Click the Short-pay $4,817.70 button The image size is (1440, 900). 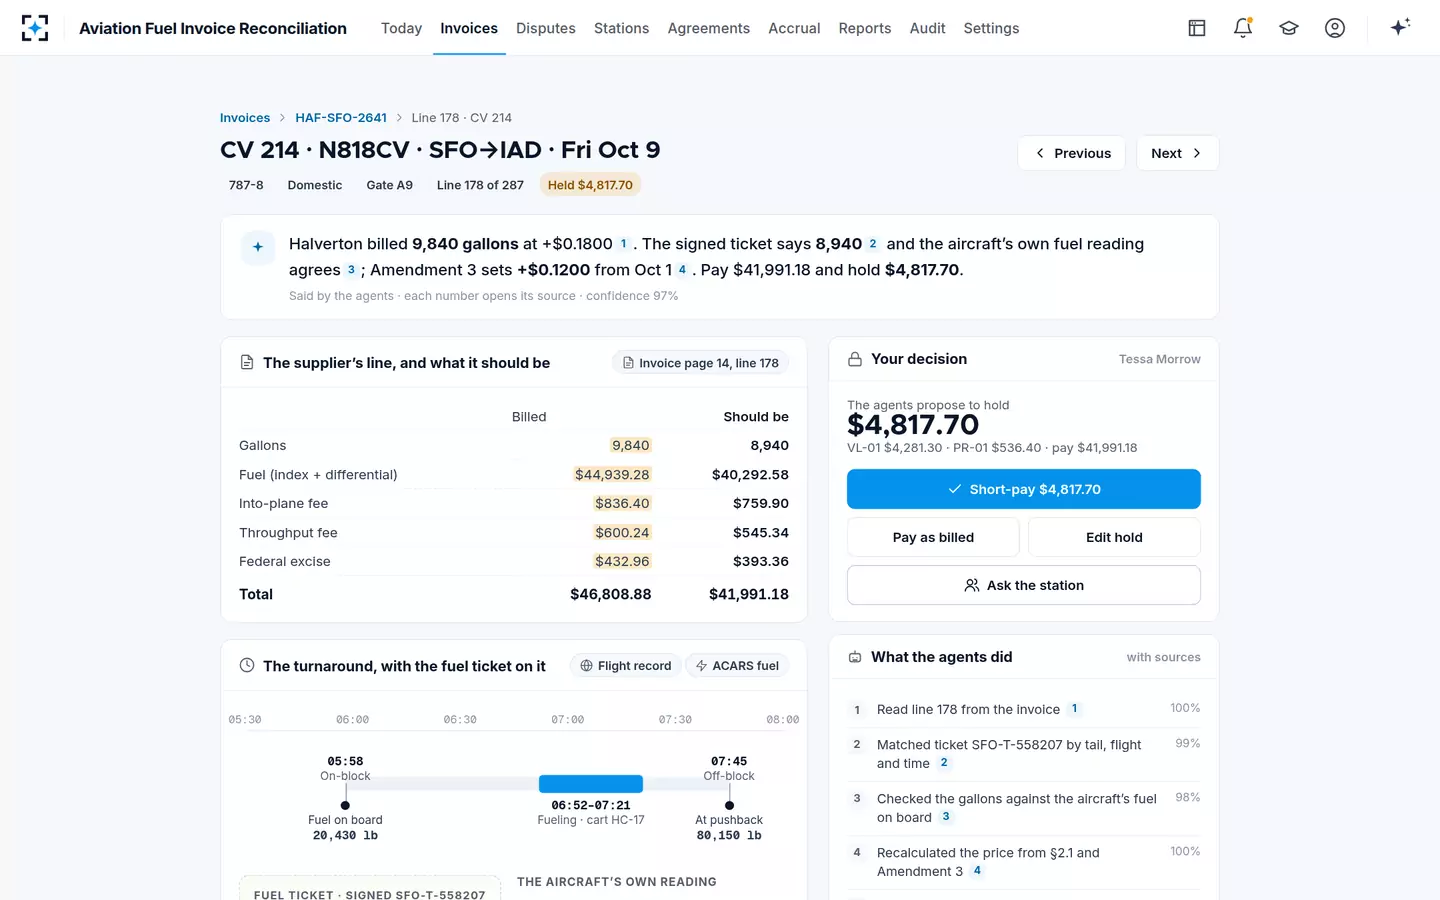(1024, 489)
